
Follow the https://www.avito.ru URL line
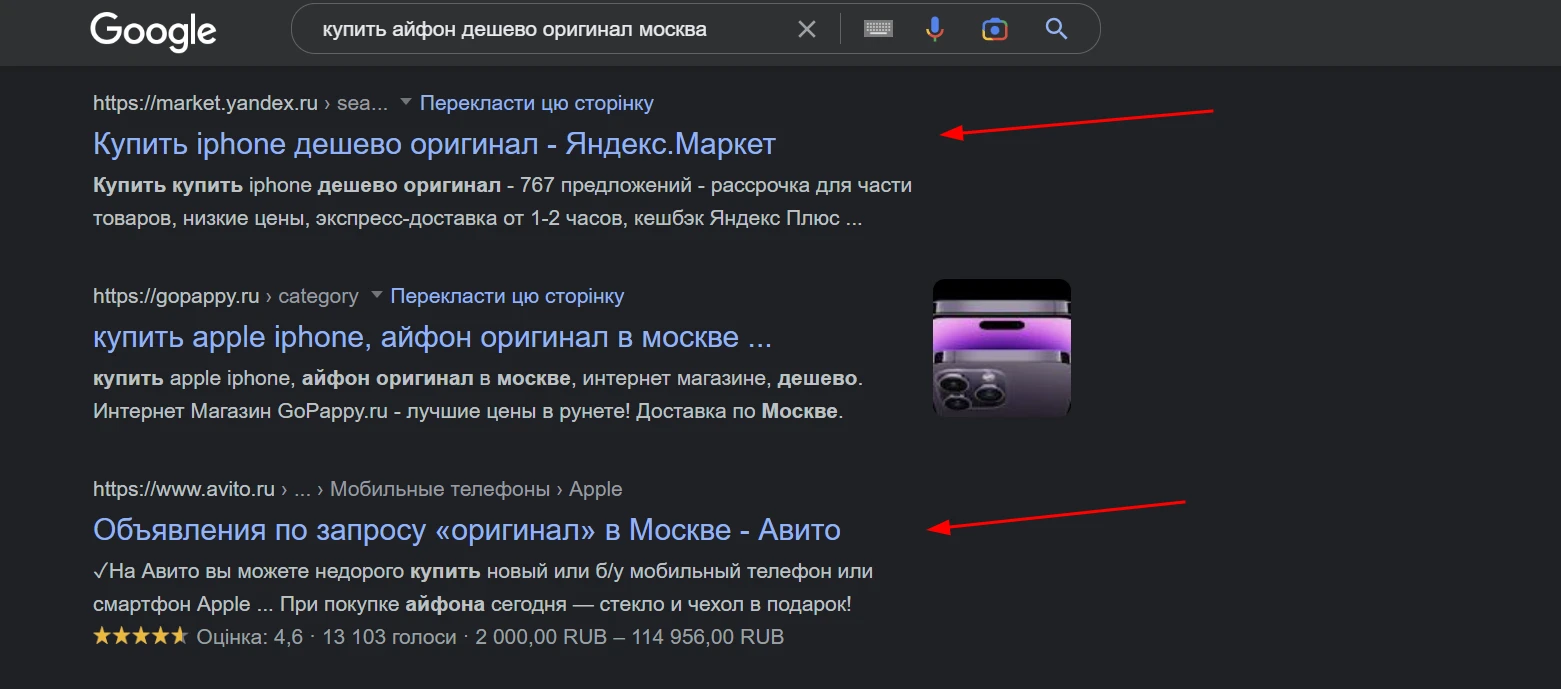coord(184,489)
